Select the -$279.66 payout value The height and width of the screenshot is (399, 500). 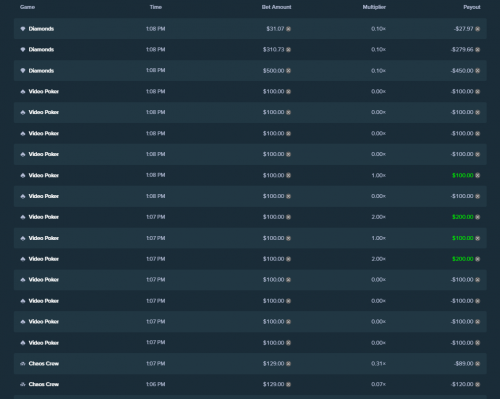coord(462,50)
